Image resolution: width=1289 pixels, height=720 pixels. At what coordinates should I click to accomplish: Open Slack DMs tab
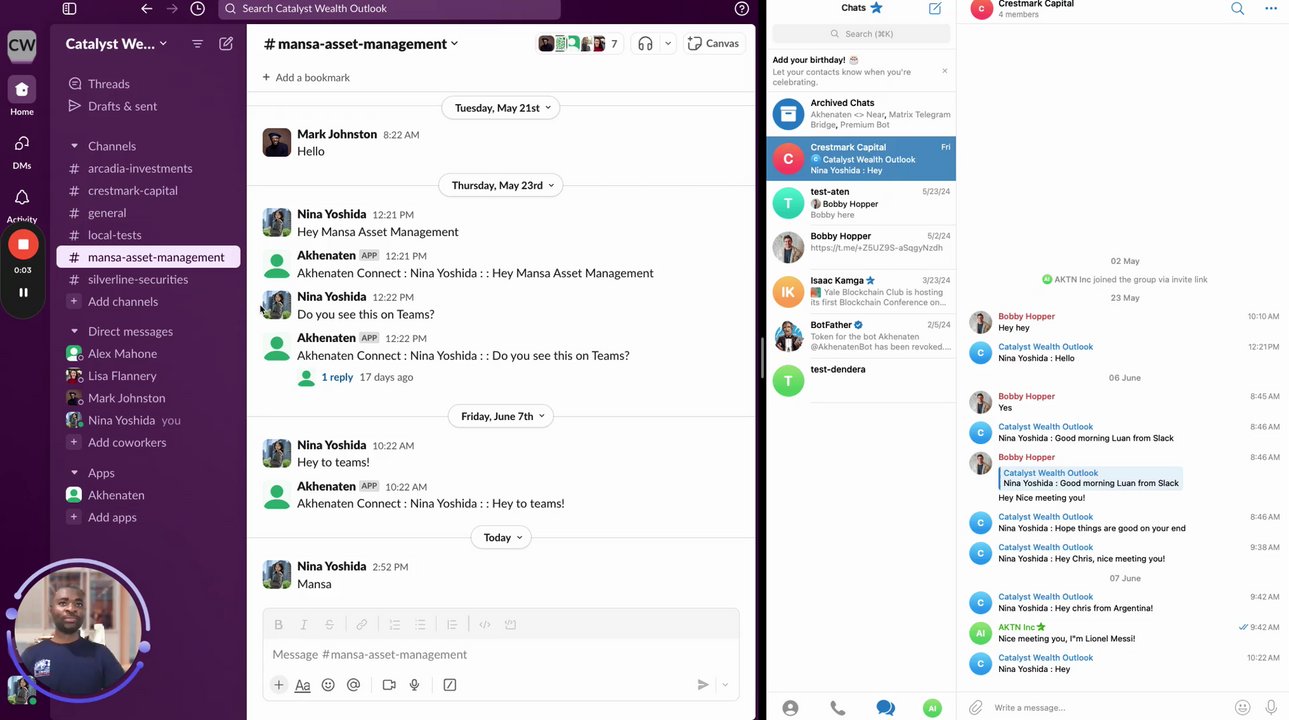[22, 151]
